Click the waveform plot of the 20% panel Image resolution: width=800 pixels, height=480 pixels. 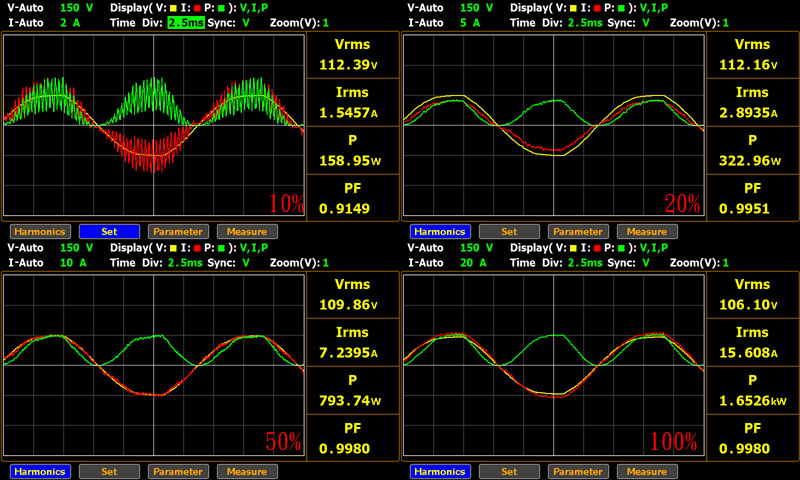tap(554, 125)
